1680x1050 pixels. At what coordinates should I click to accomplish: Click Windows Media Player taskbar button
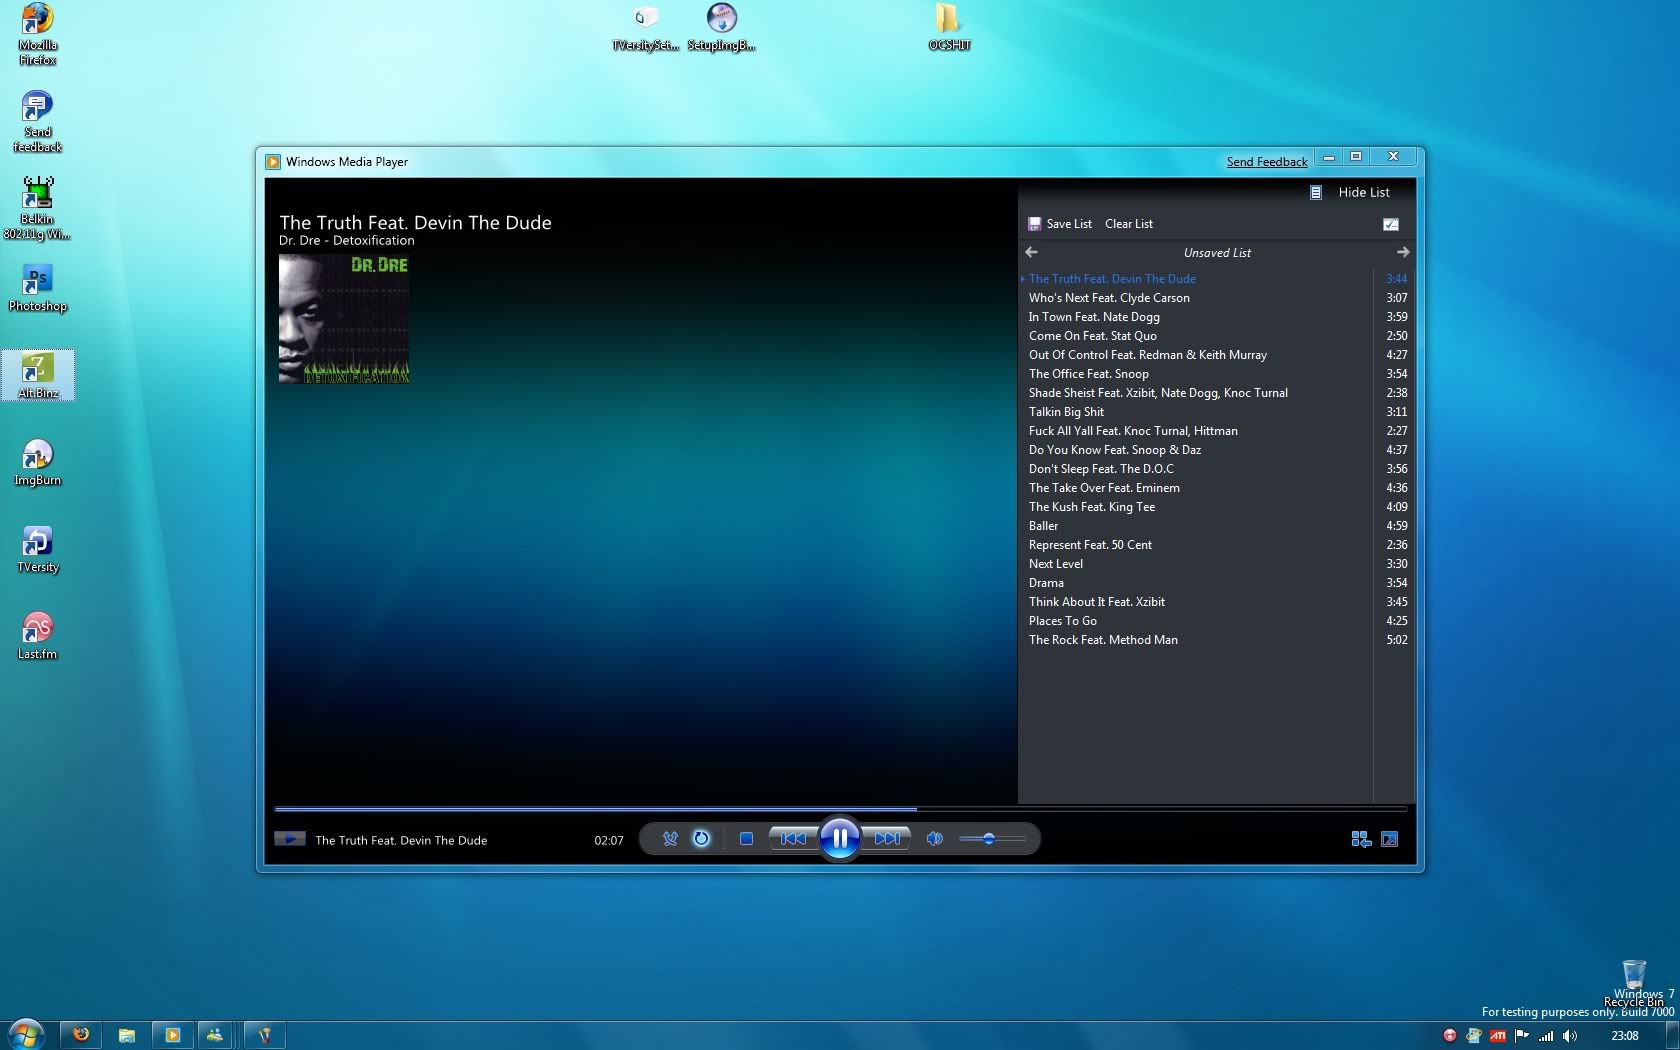click(172, 1035)
